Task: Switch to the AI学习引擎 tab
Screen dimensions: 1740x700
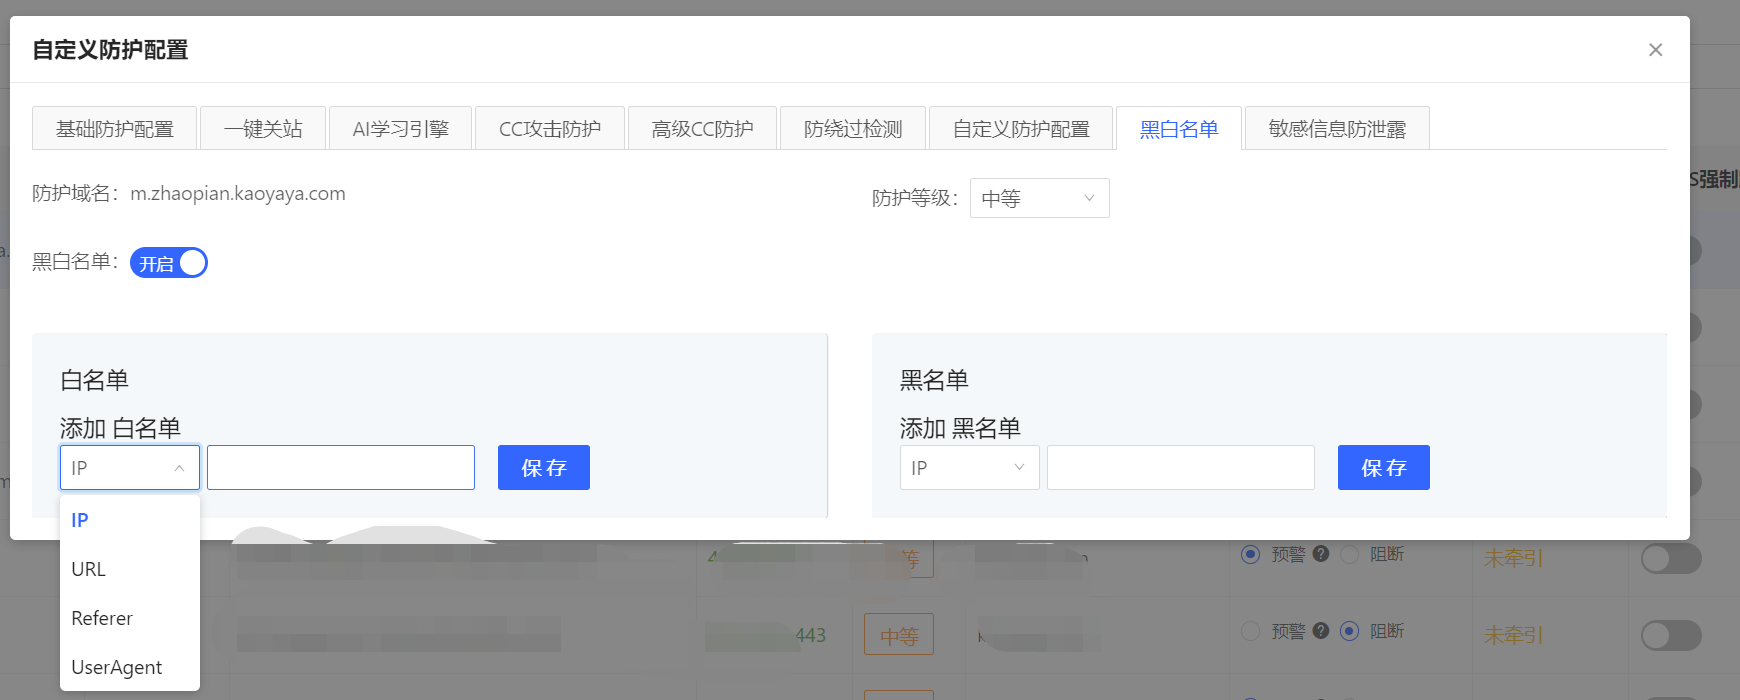Action: pos(400,129)
